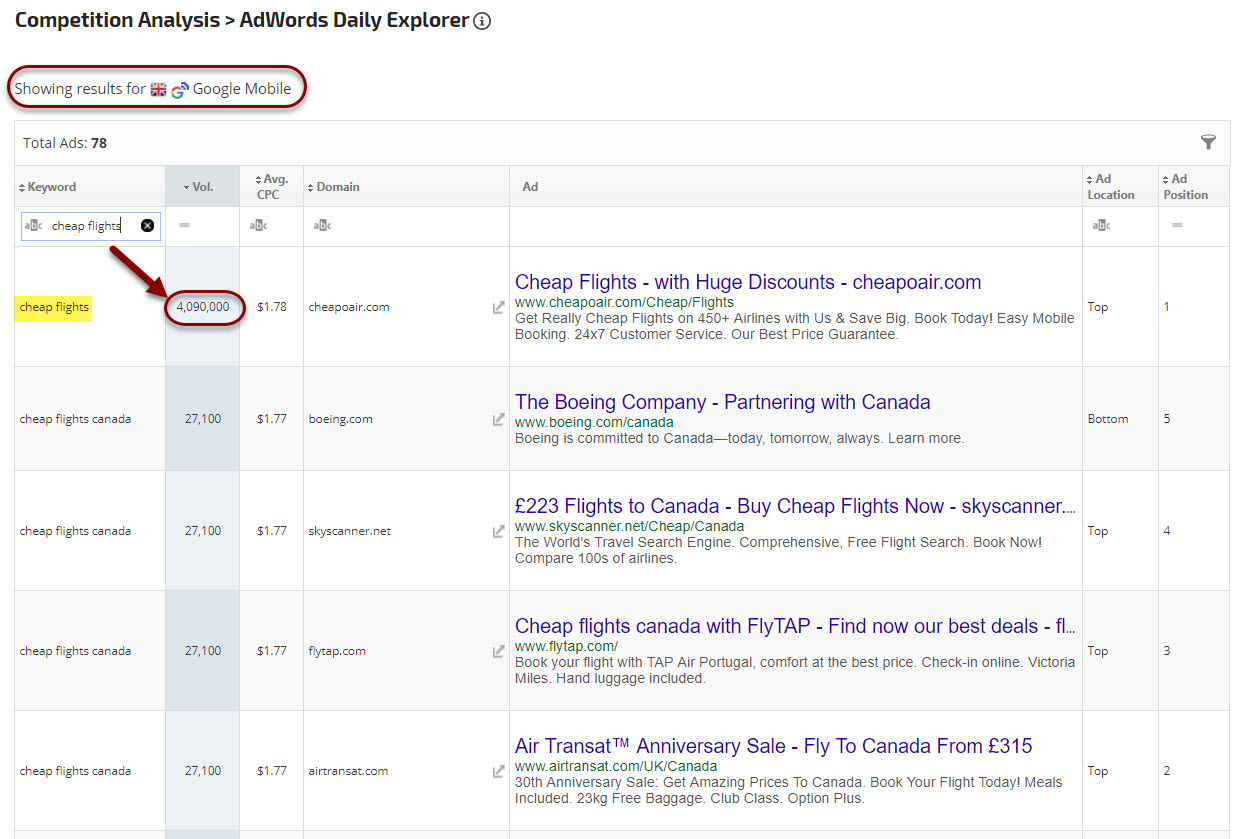Image resolution: width=1240 pixels, height=839 pixels.
Task: Click the info icon beside AdWords Daily Explorer
Action: coord(482,21)
